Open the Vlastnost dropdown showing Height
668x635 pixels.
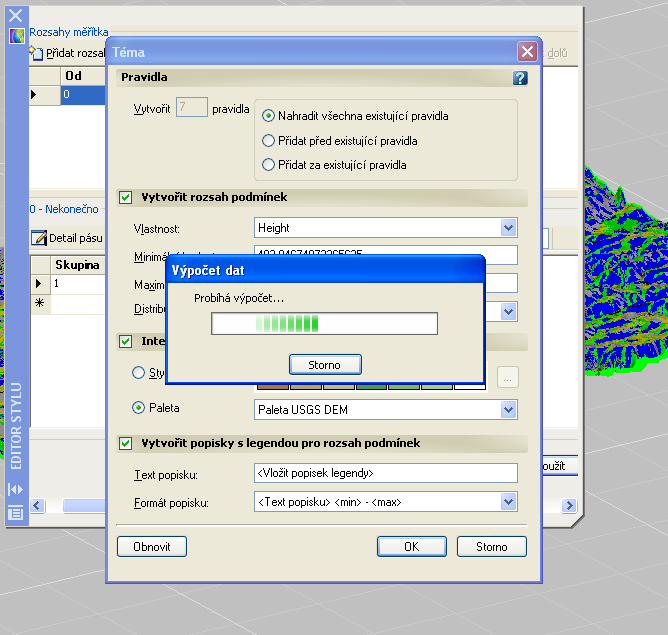coord(508,228)
